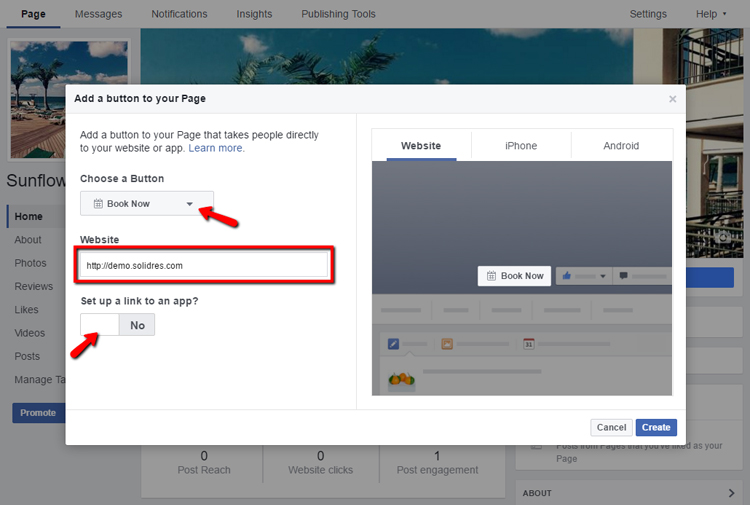The width and height of the screenshot is (750, 505).
Task: Select Posts in the left sidebar
Action: pos(27,356)
